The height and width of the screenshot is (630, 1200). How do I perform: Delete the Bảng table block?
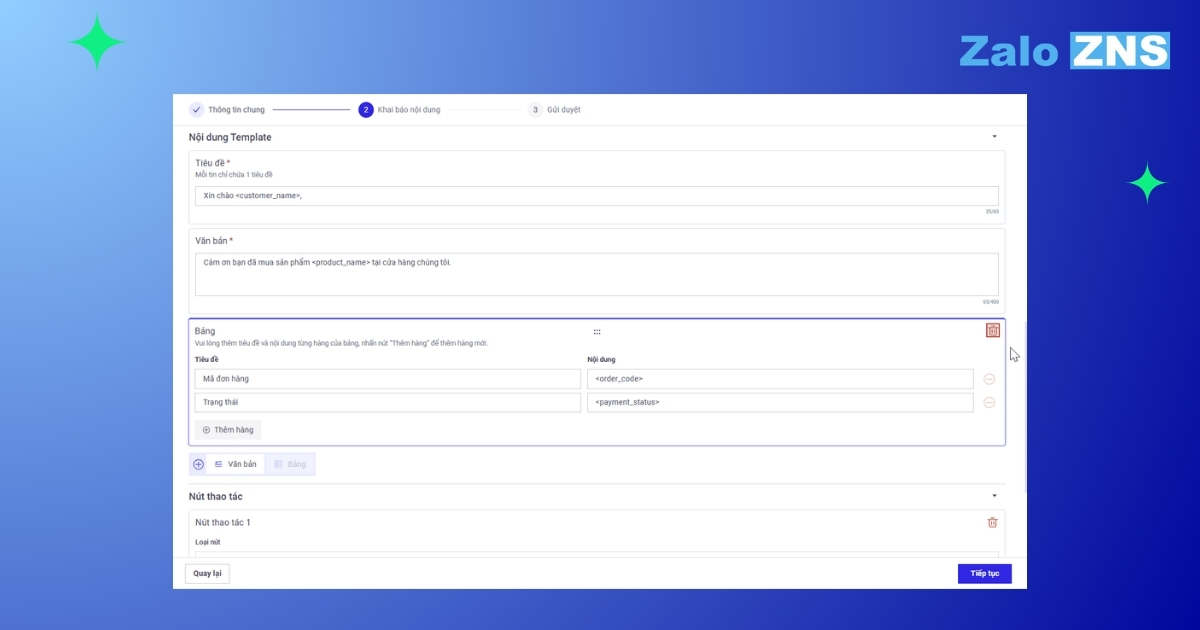point(992,331)
